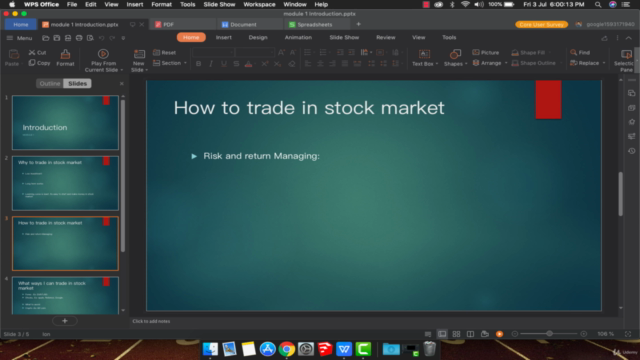The height and width of the screenshot is (360, 640).
Task: Open the Selection Pane
Action: (625, 60)
